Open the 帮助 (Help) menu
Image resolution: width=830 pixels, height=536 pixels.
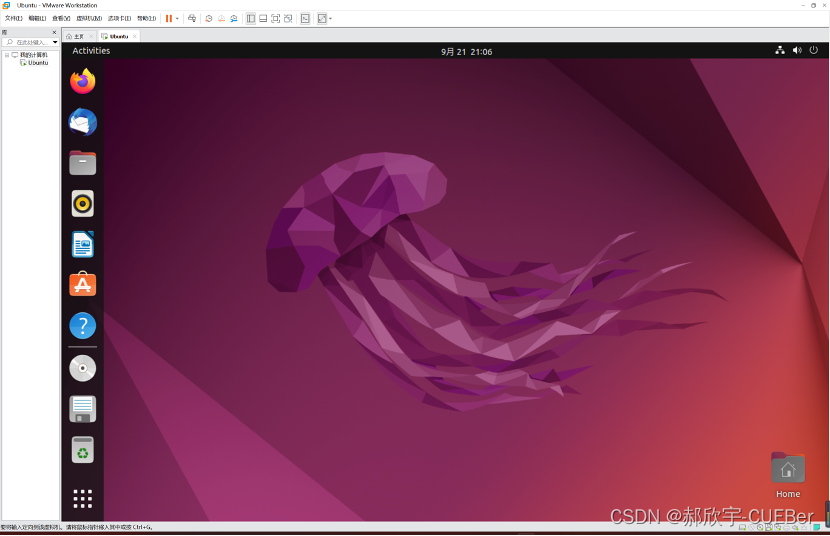coord(147,18)
